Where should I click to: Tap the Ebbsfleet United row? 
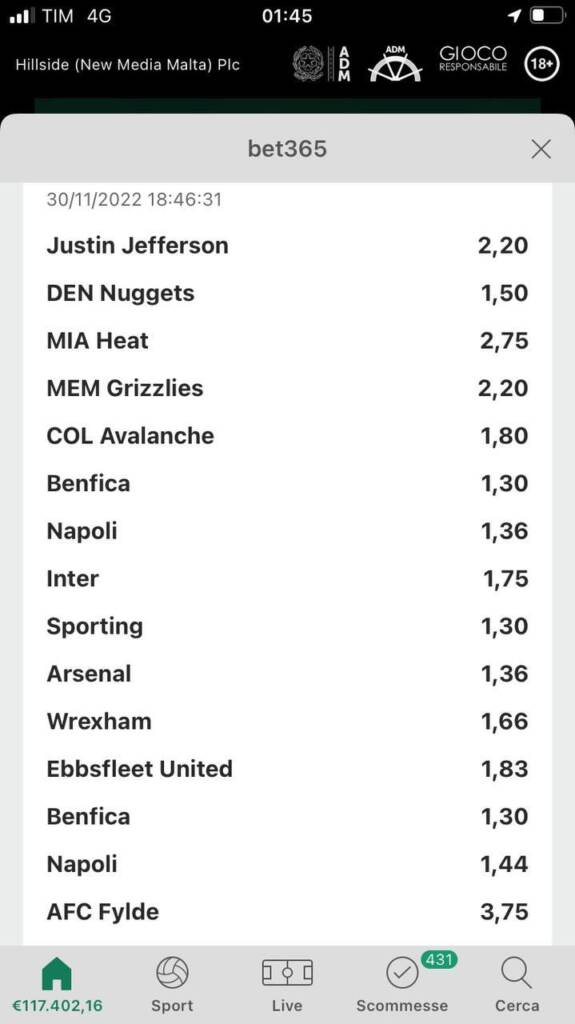tap(288, 769)
